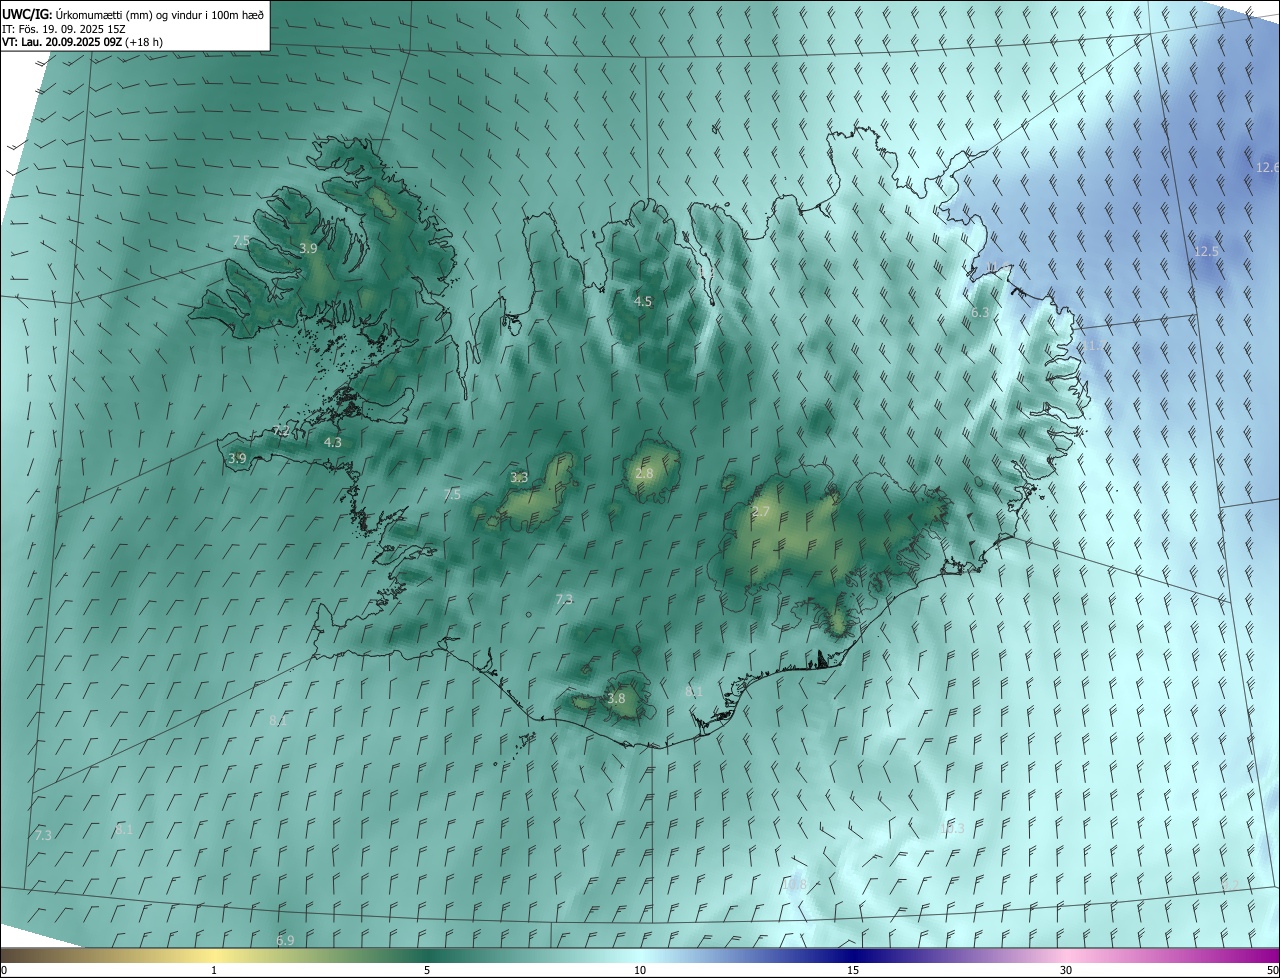
Task: Click the title 'Úrkomumætti (mm) og vindur í 100m hæð'
Action: pos(159,14)
